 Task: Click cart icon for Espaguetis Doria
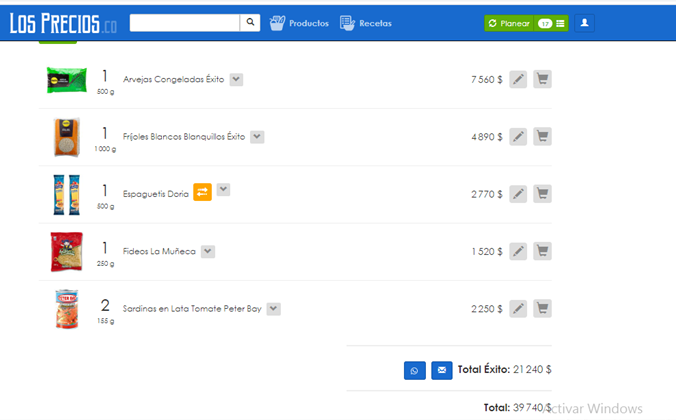point(542,194)
